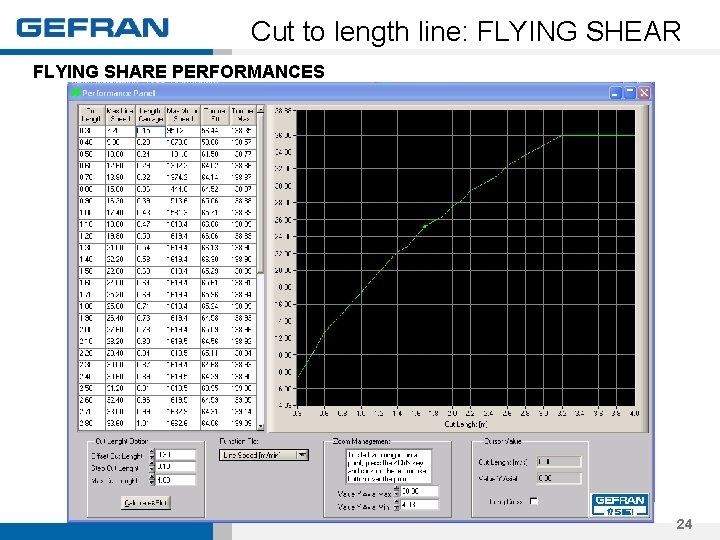720x540 pixels.
Task: Click the Cursor Value Y Axis readout field
Action: coord(559,478)
